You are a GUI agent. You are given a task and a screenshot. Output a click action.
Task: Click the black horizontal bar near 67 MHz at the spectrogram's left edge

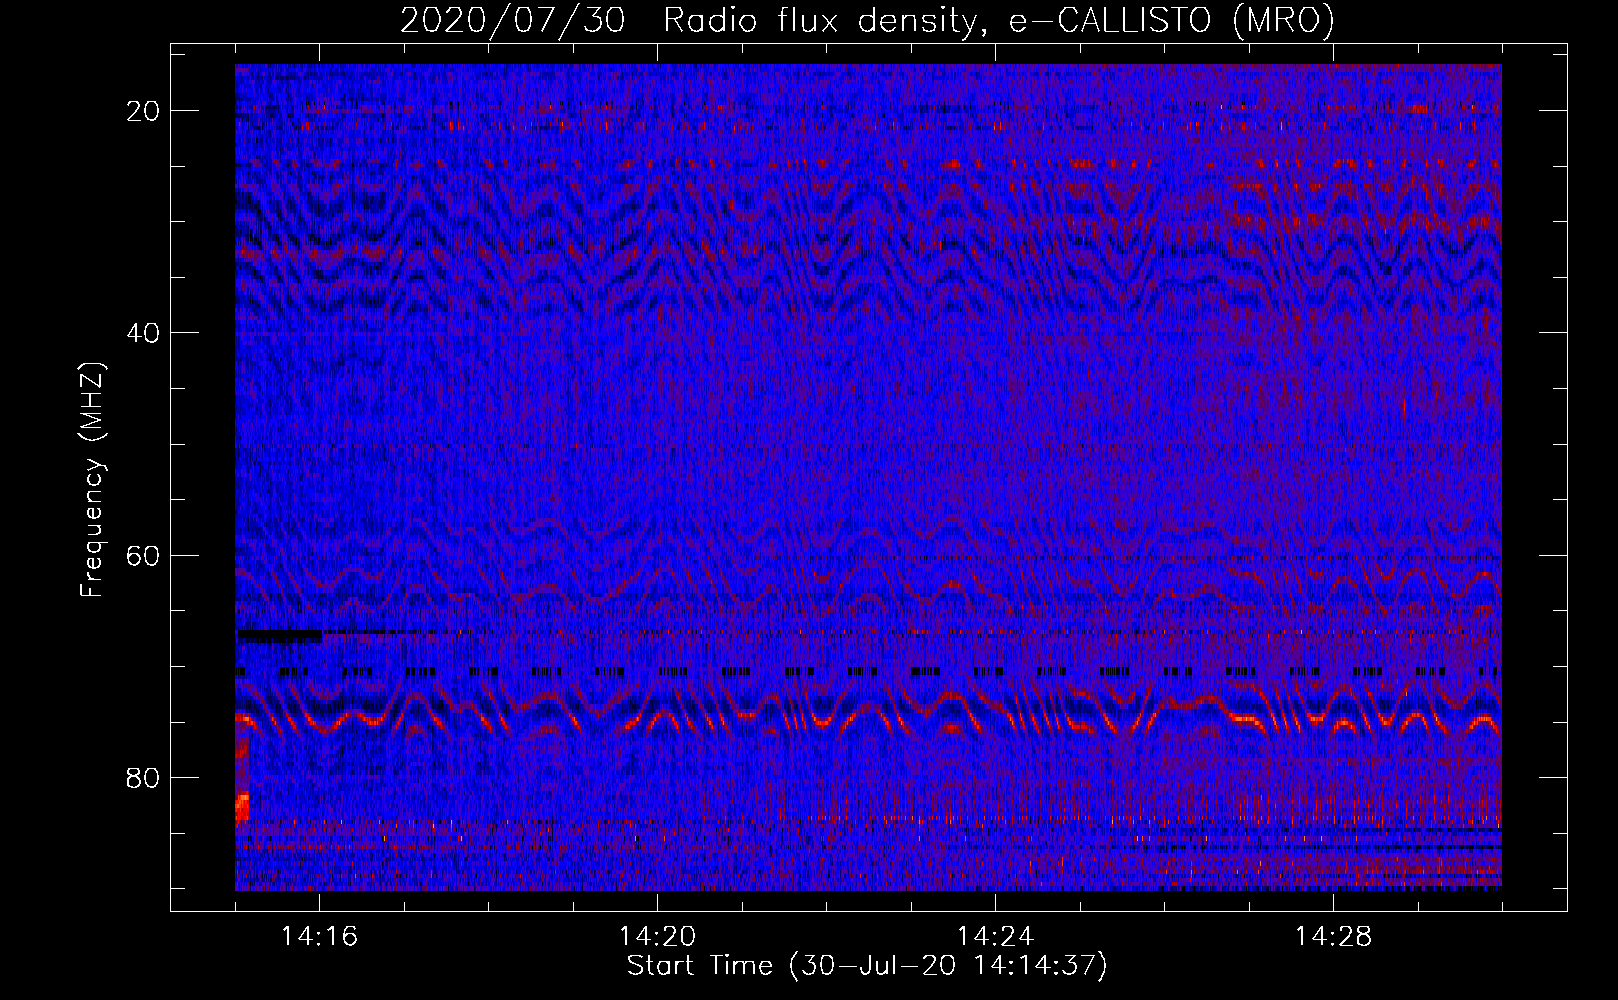click(x=279, y=635)
